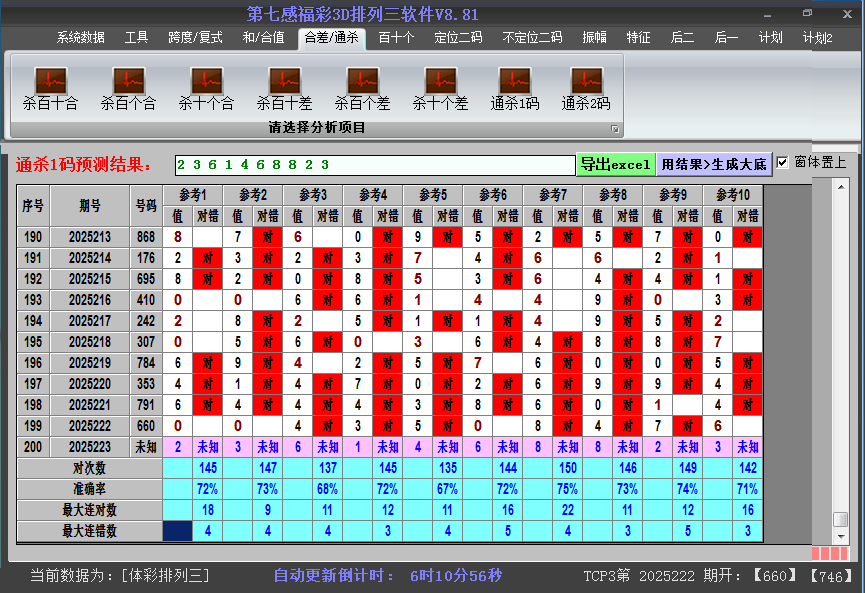Click the 参考10 column header
Viewport: 865px width, 593px height.
click(733, 195)
